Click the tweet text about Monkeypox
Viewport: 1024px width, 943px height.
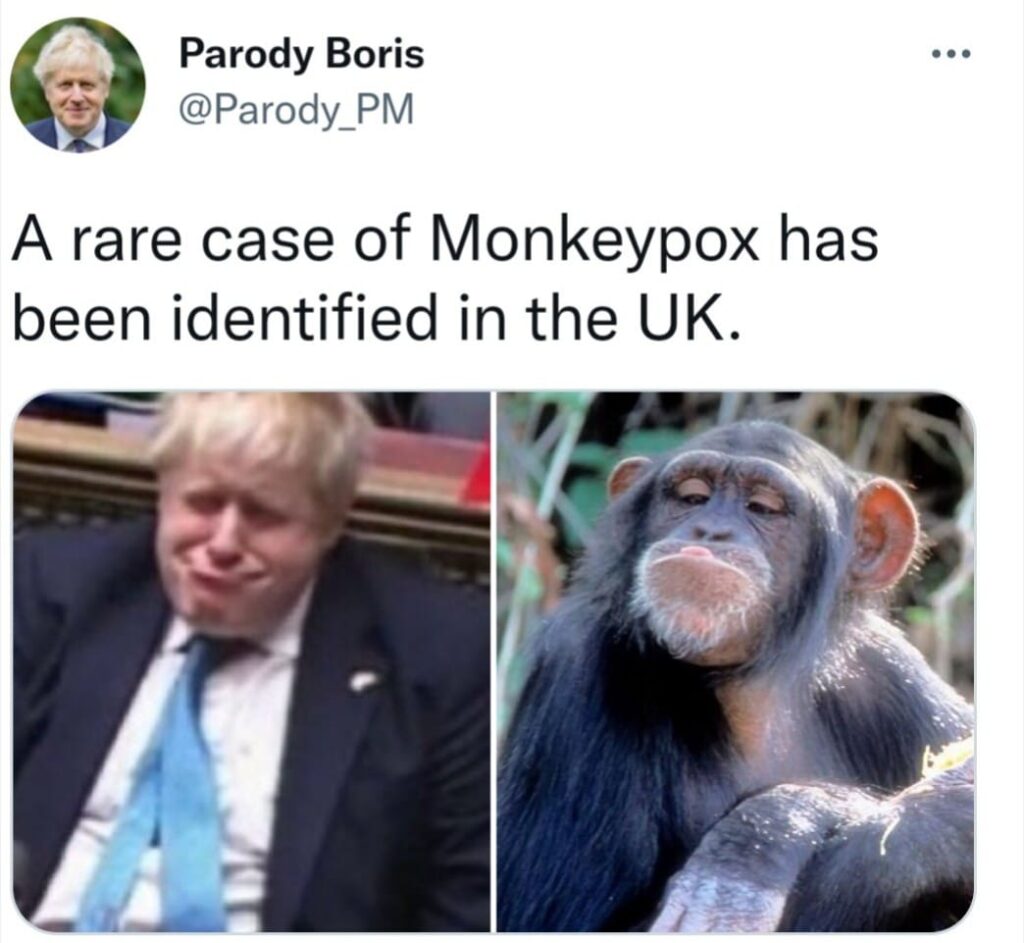click(x=445, y=278)
